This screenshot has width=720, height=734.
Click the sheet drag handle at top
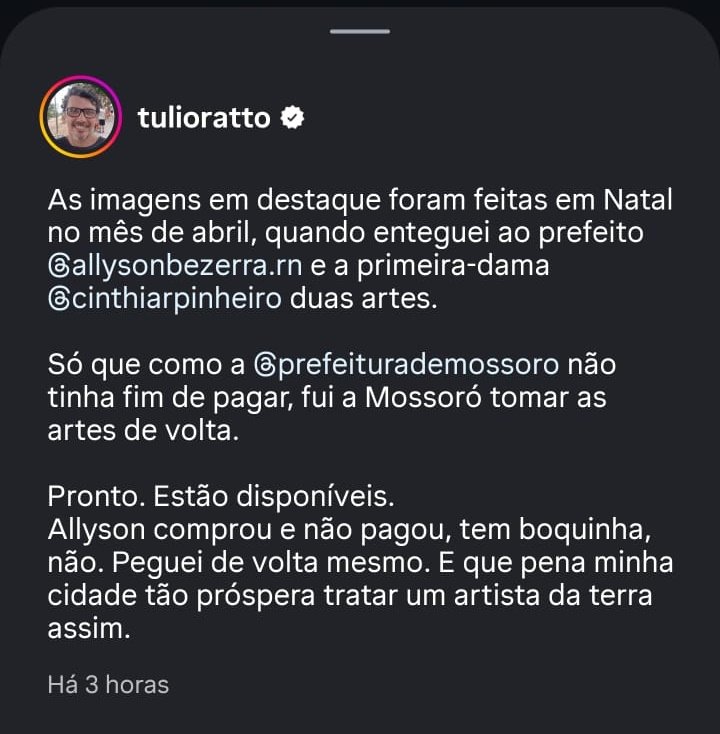pos(359,30)
